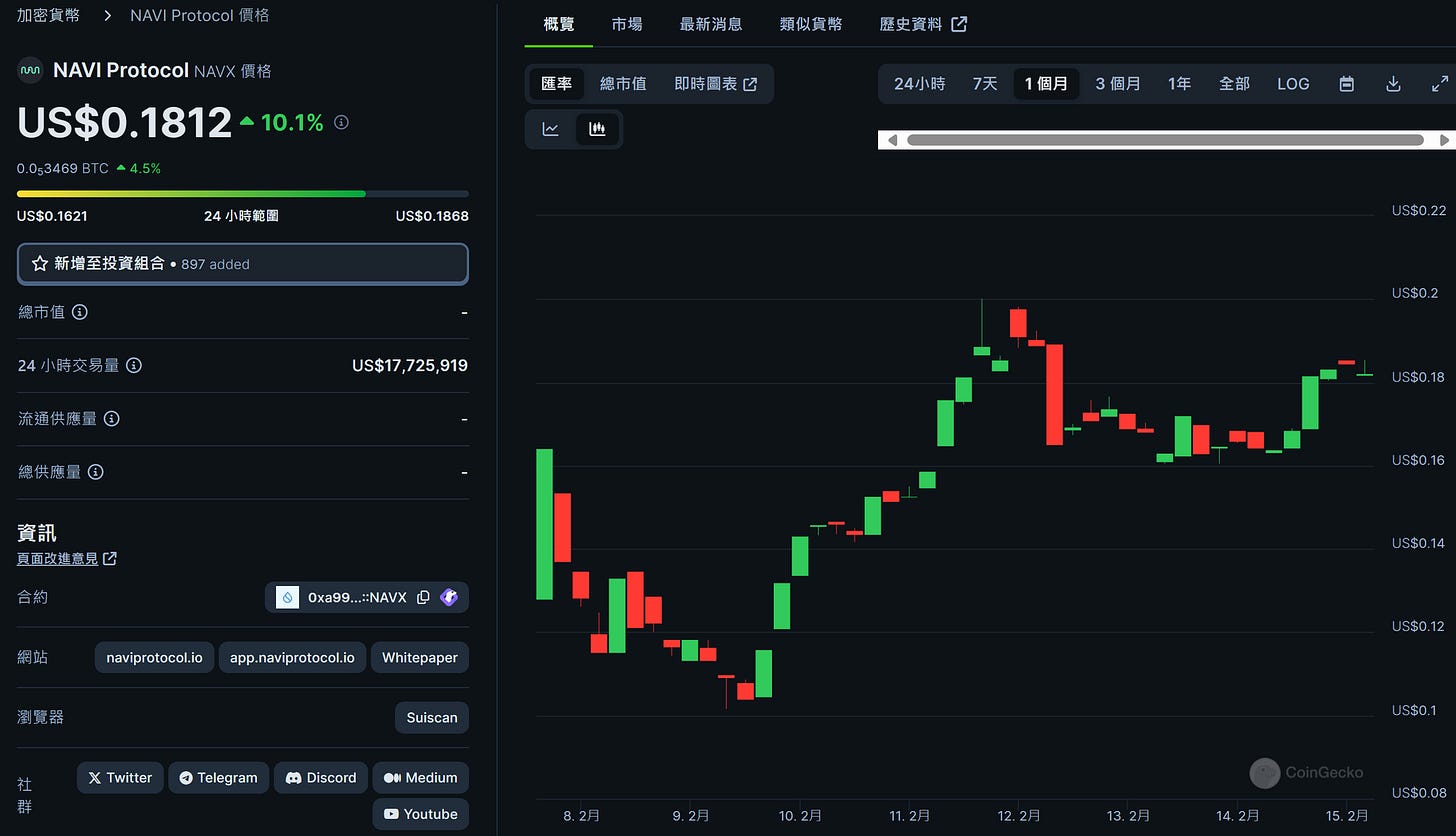Open the 歷史資料 tab
Image resolution: width=1456 pixels, height=836 pixels.
(922, 24)
